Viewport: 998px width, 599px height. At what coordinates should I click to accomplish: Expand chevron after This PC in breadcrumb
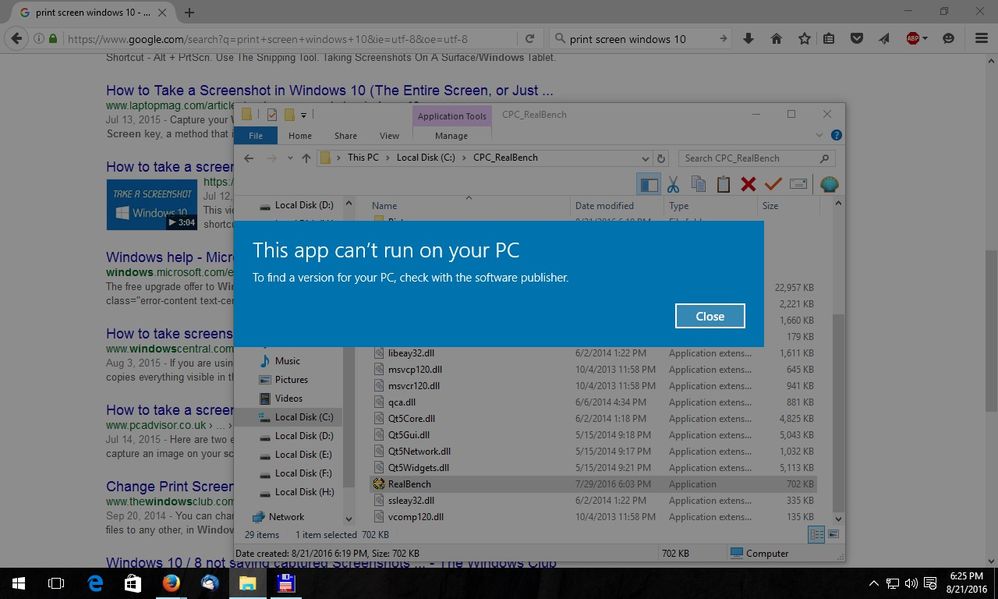[x=387, y=158]
